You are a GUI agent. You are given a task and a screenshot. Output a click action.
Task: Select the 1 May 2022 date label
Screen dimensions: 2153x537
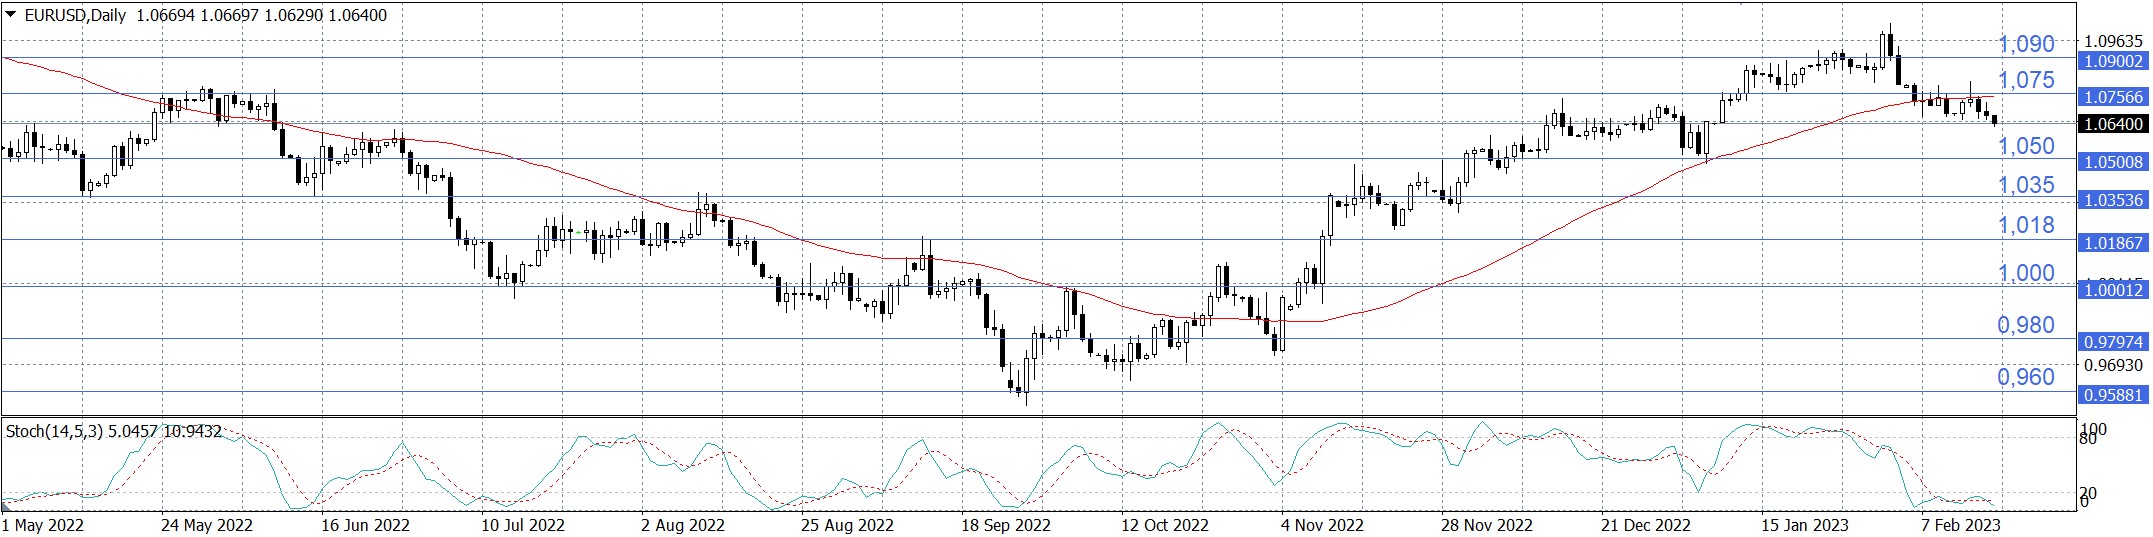43,525
